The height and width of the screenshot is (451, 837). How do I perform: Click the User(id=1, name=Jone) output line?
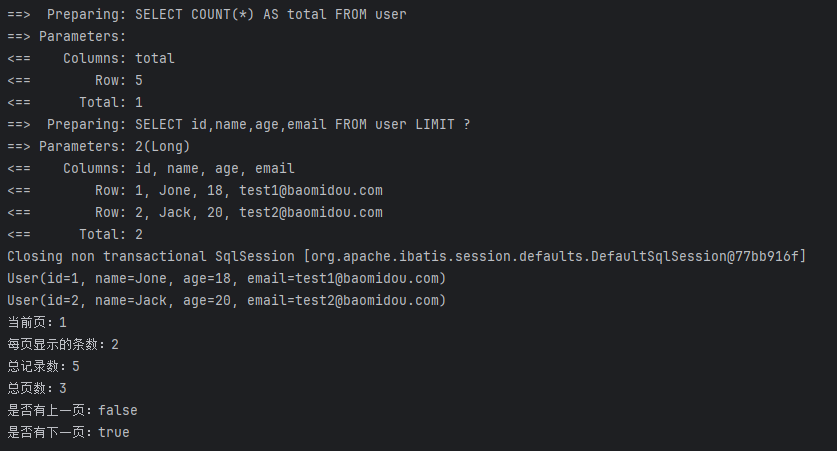pos(226,278)
